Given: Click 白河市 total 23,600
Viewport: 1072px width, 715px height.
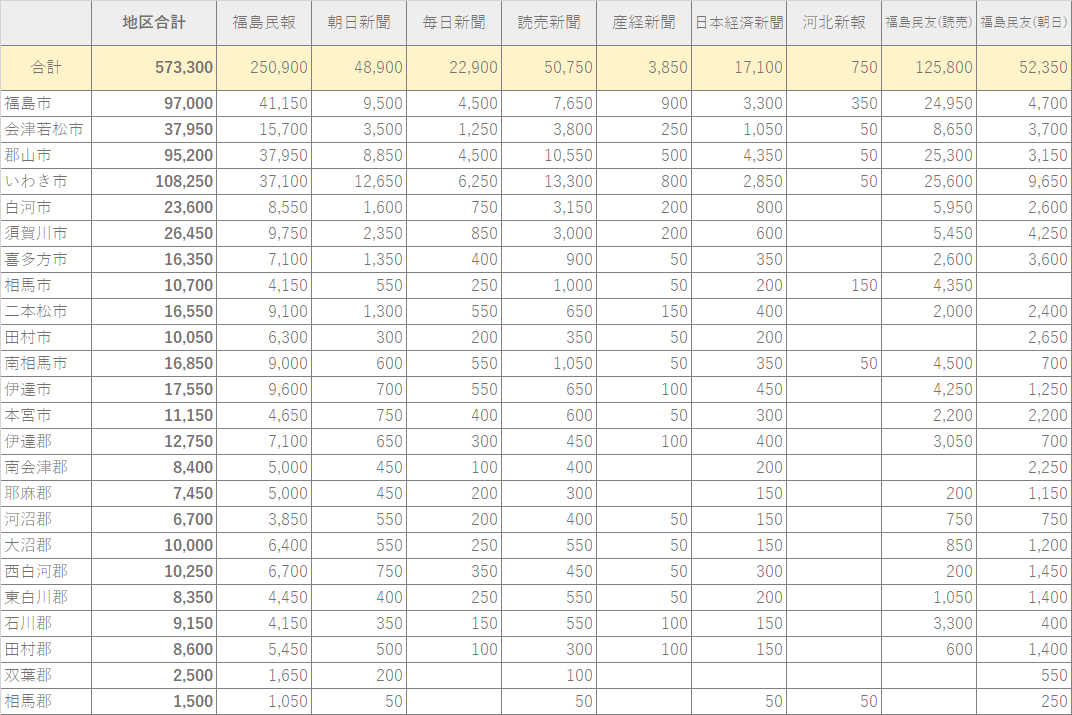Looking at the screenshot, I should coord(154,208).
